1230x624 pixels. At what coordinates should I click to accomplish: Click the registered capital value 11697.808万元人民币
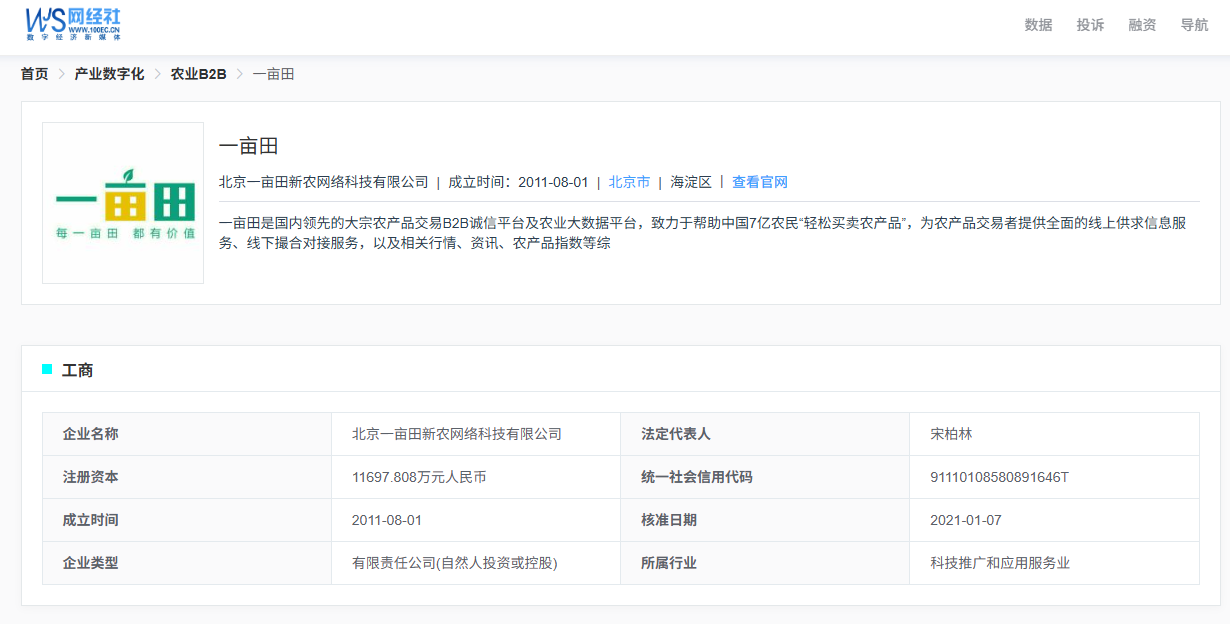coord(419,477)
